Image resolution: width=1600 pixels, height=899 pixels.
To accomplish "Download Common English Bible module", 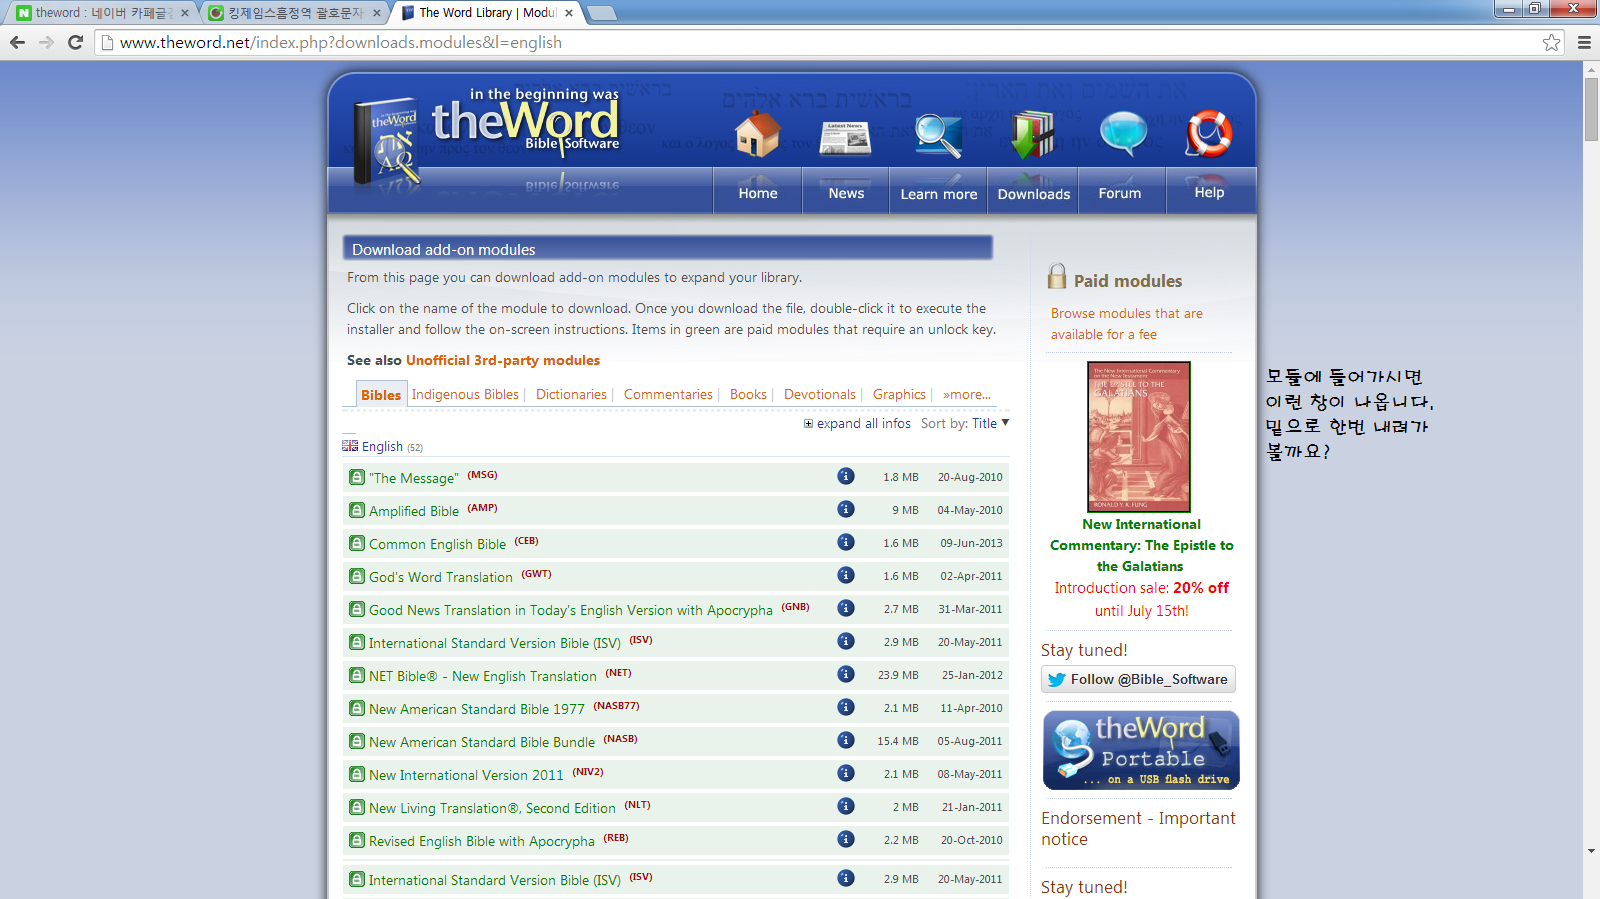I will (437, 544).
